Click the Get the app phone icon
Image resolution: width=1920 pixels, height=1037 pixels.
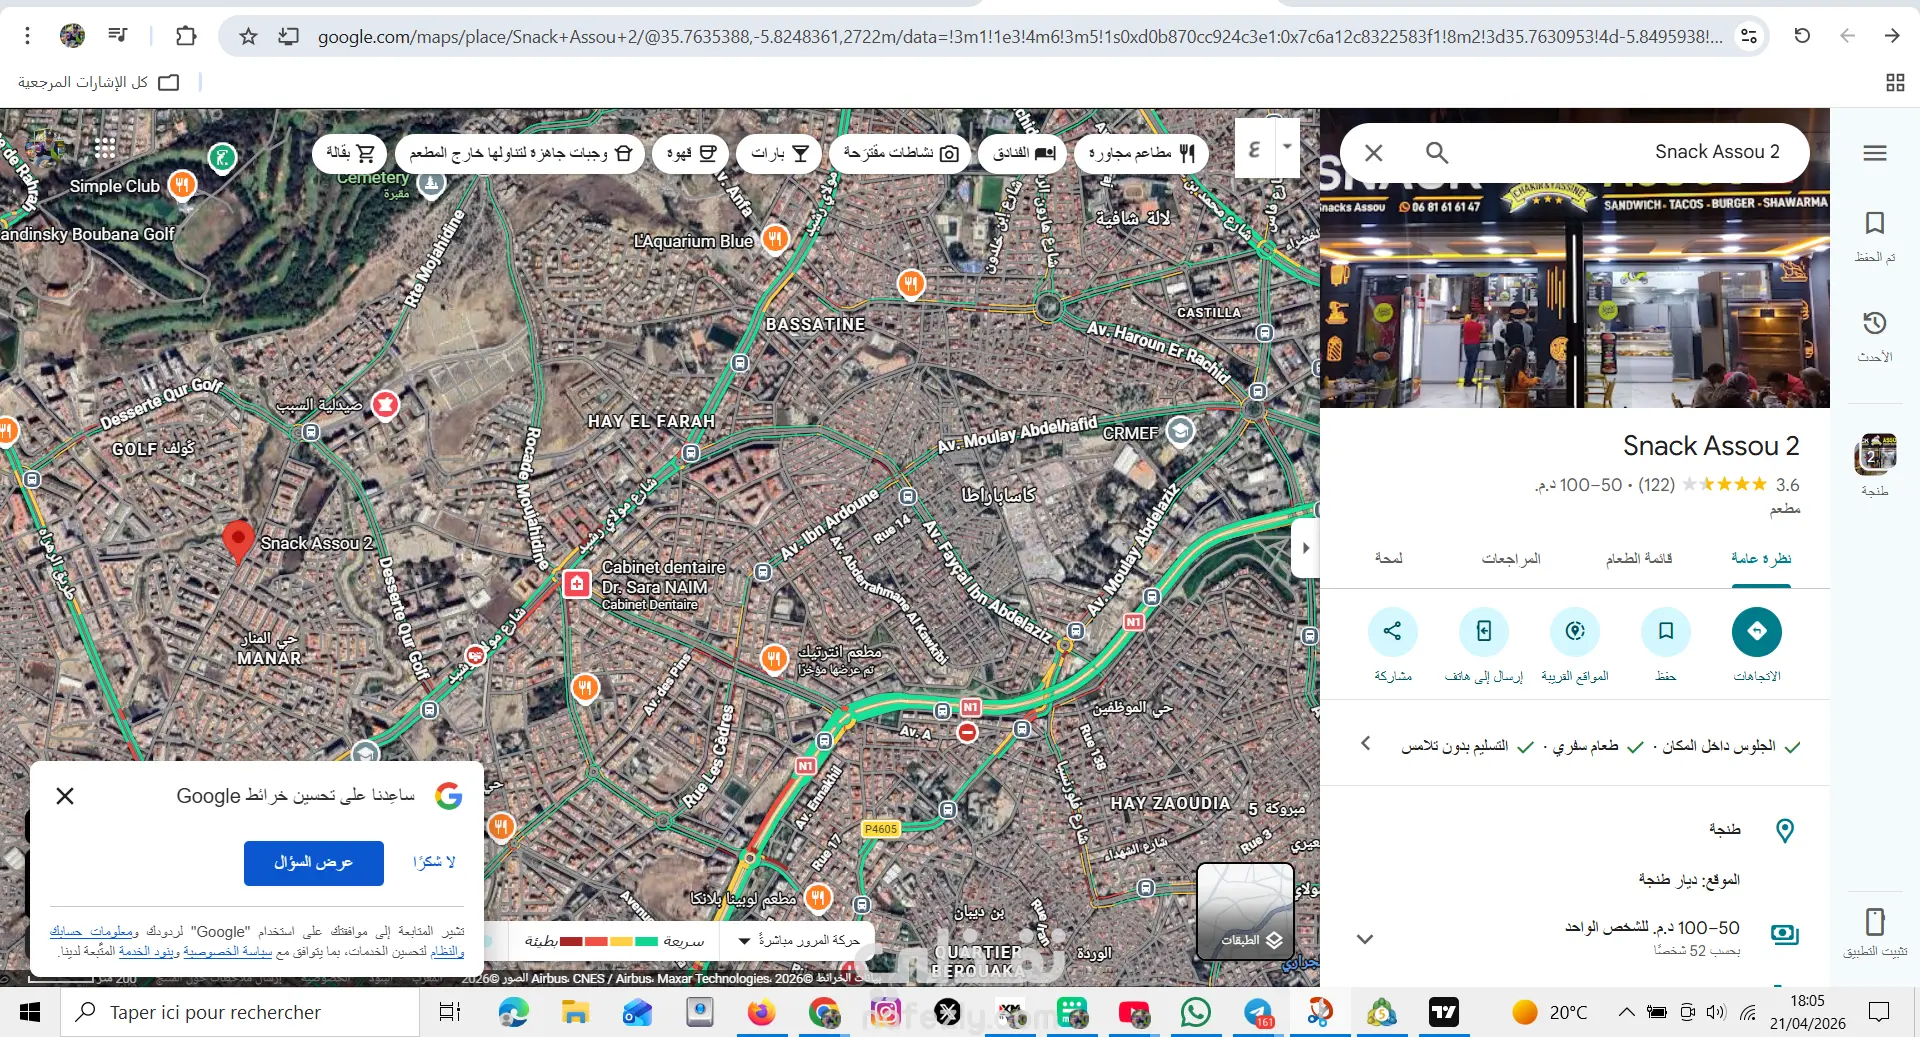[x=1875, y=921]
